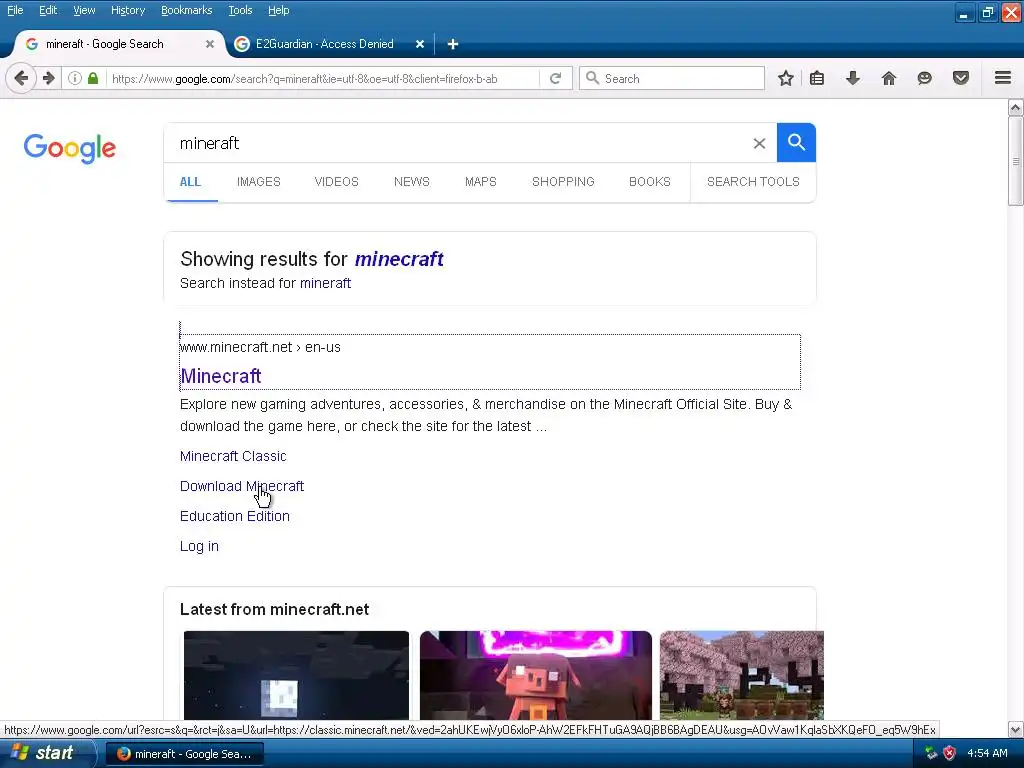
Task: Click the Google logo
Action: click(70, 148)
